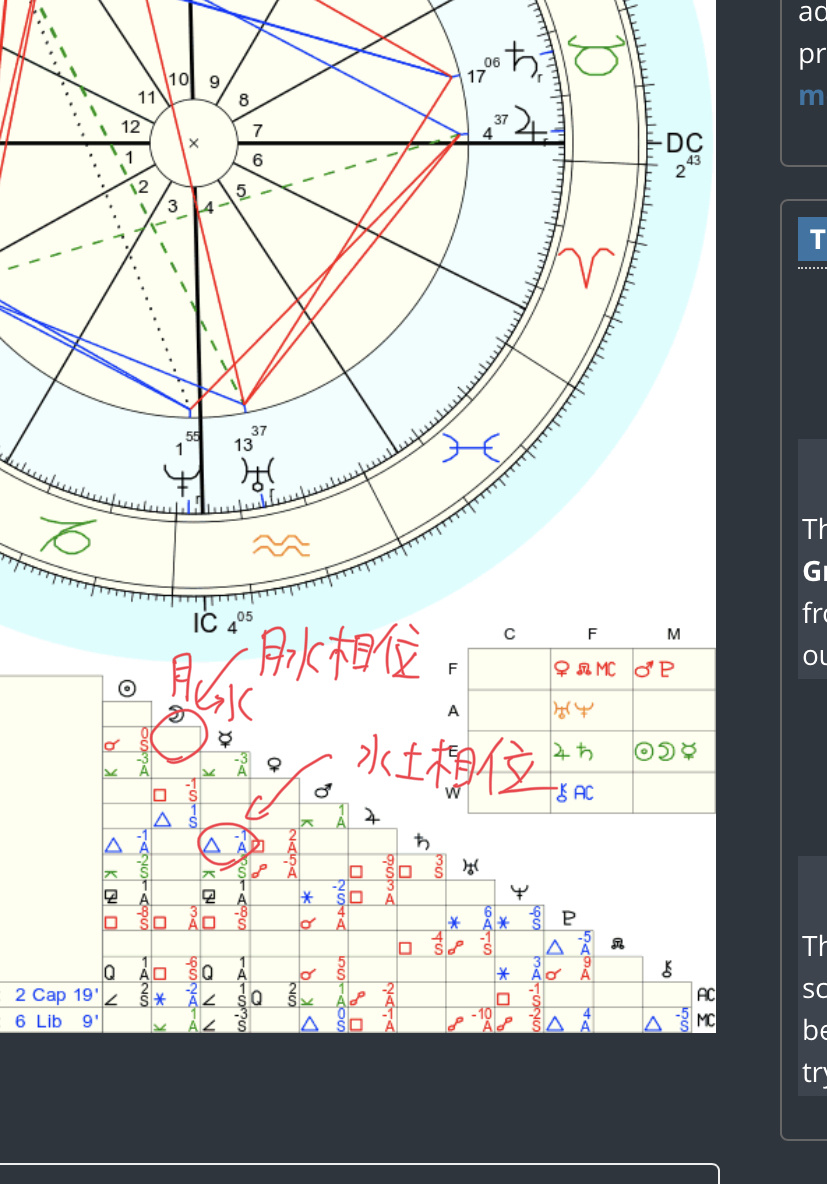Click house number 8 in the wheel
Viewport: 827px width, 1184px height.
[243, 100]
